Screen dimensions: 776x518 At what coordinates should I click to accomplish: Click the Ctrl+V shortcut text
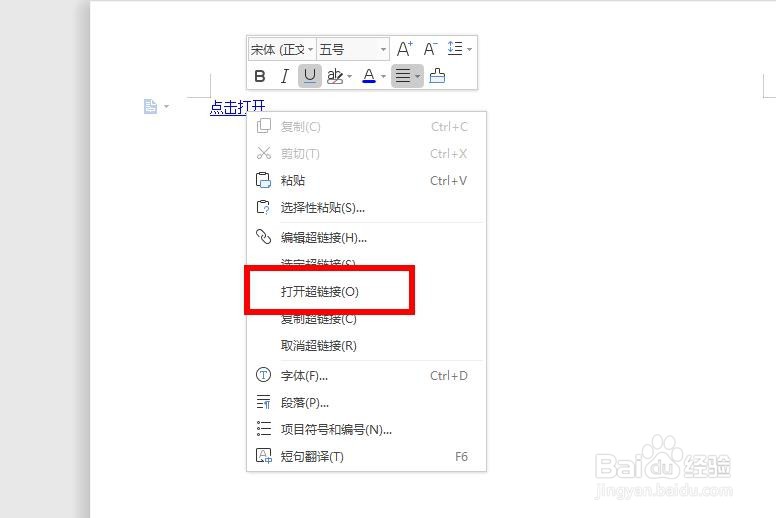448,181
